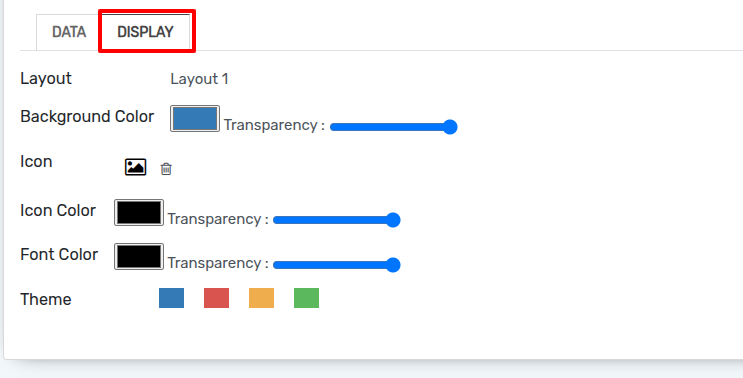Click the Background Color transparency slider
The height and width of the screenshot is (378, 743).
(x=393, y=127)
